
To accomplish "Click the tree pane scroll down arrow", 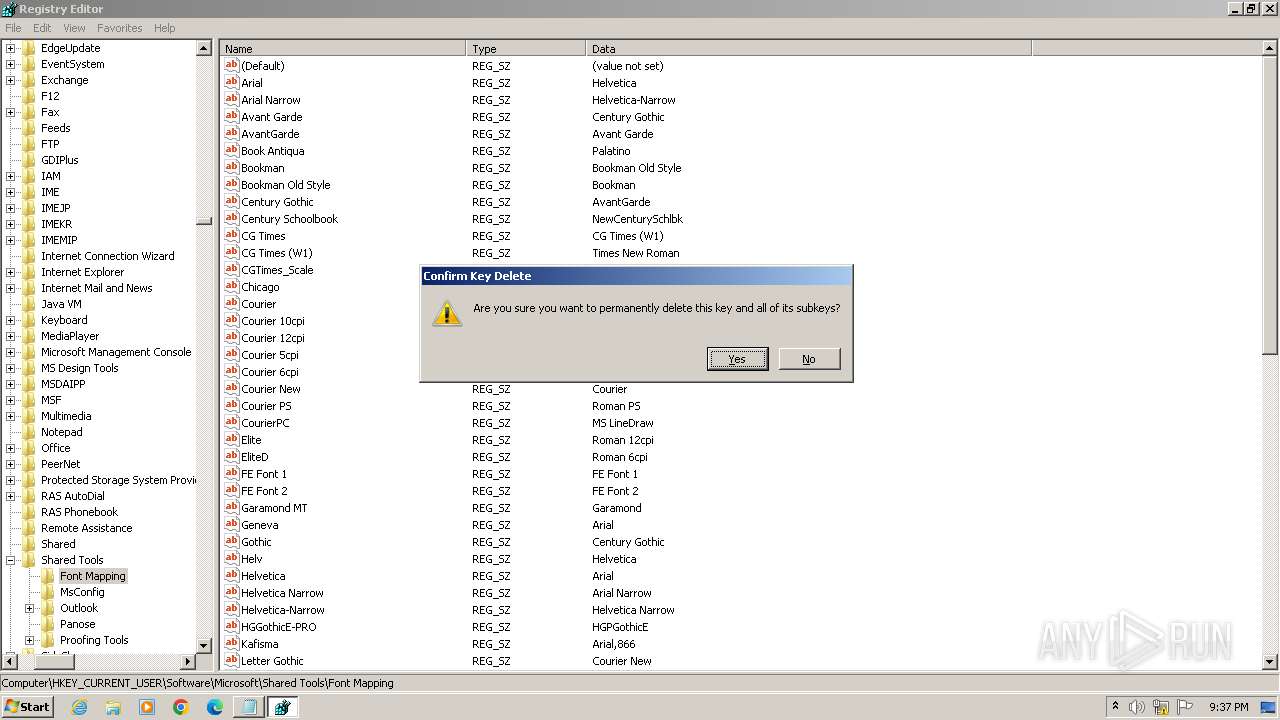I will (204, 646).
